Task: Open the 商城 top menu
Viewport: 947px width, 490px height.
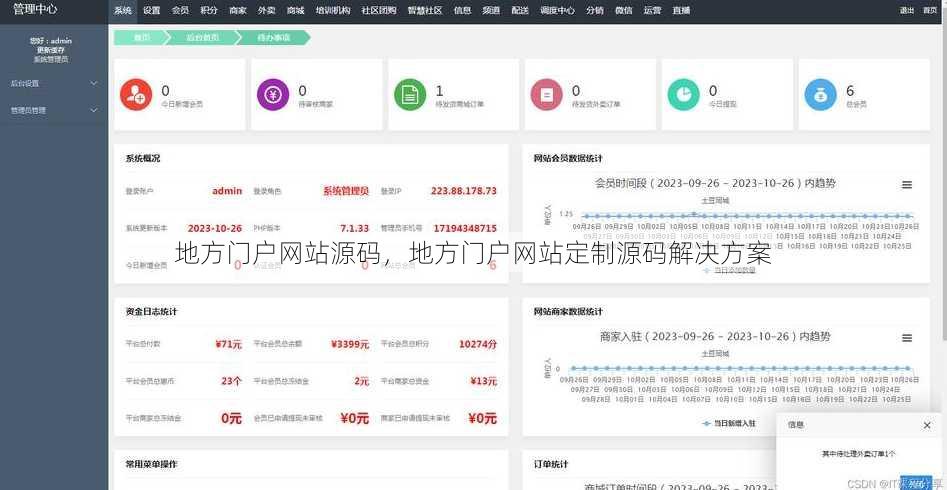Action: coord(295,10)
